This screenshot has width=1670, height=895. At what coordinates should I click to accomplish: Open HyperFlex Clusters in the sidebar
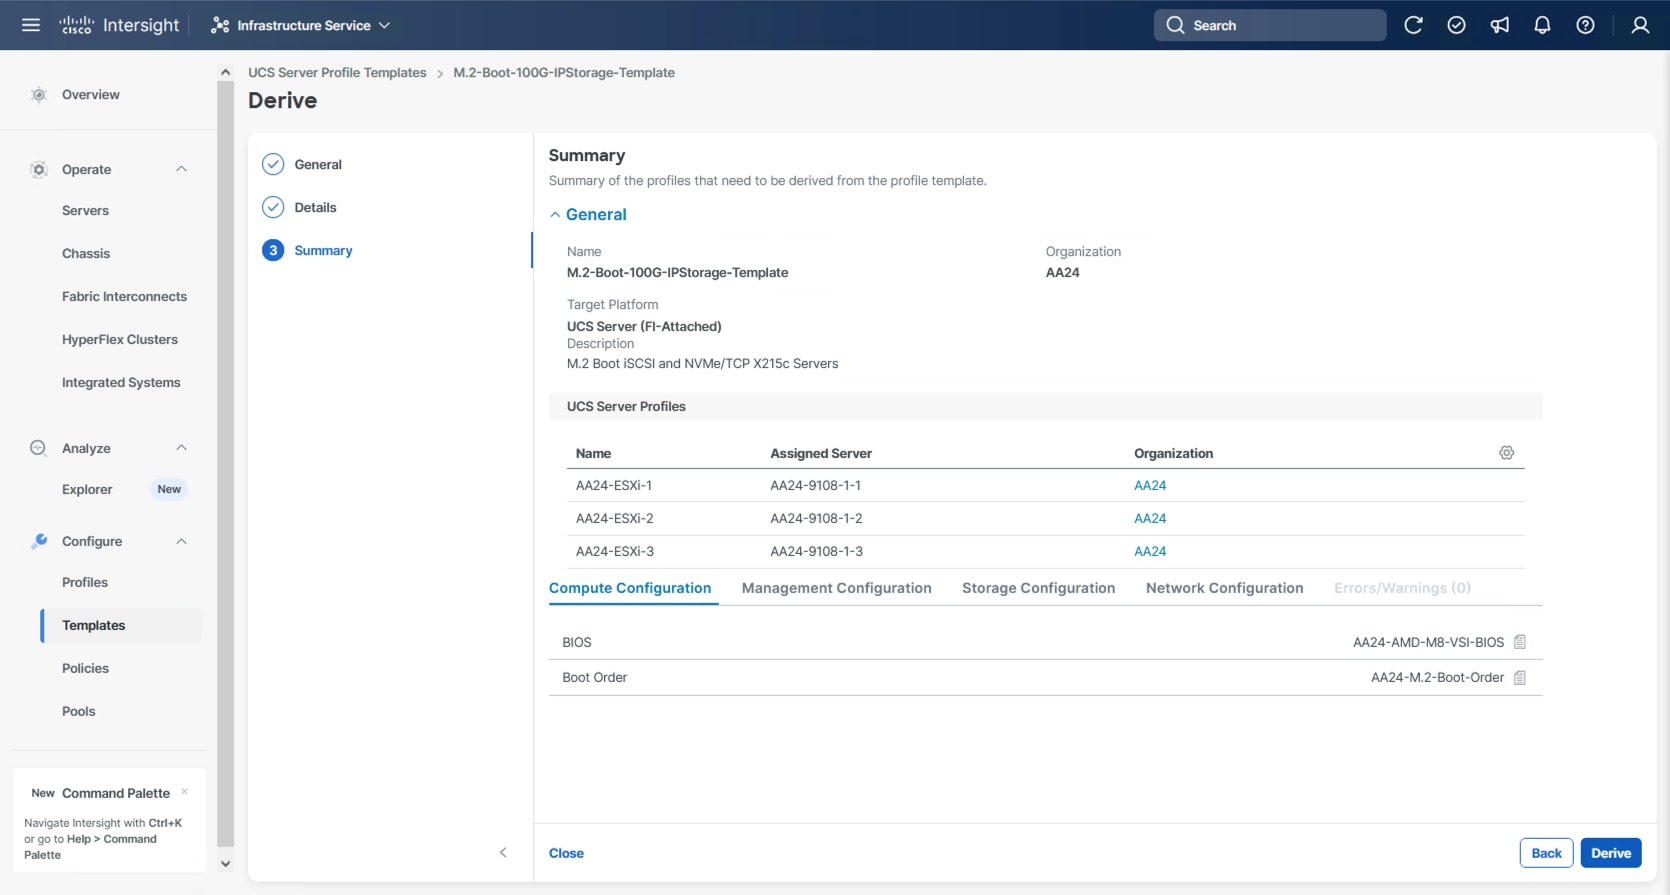click(x=120, y=340)
